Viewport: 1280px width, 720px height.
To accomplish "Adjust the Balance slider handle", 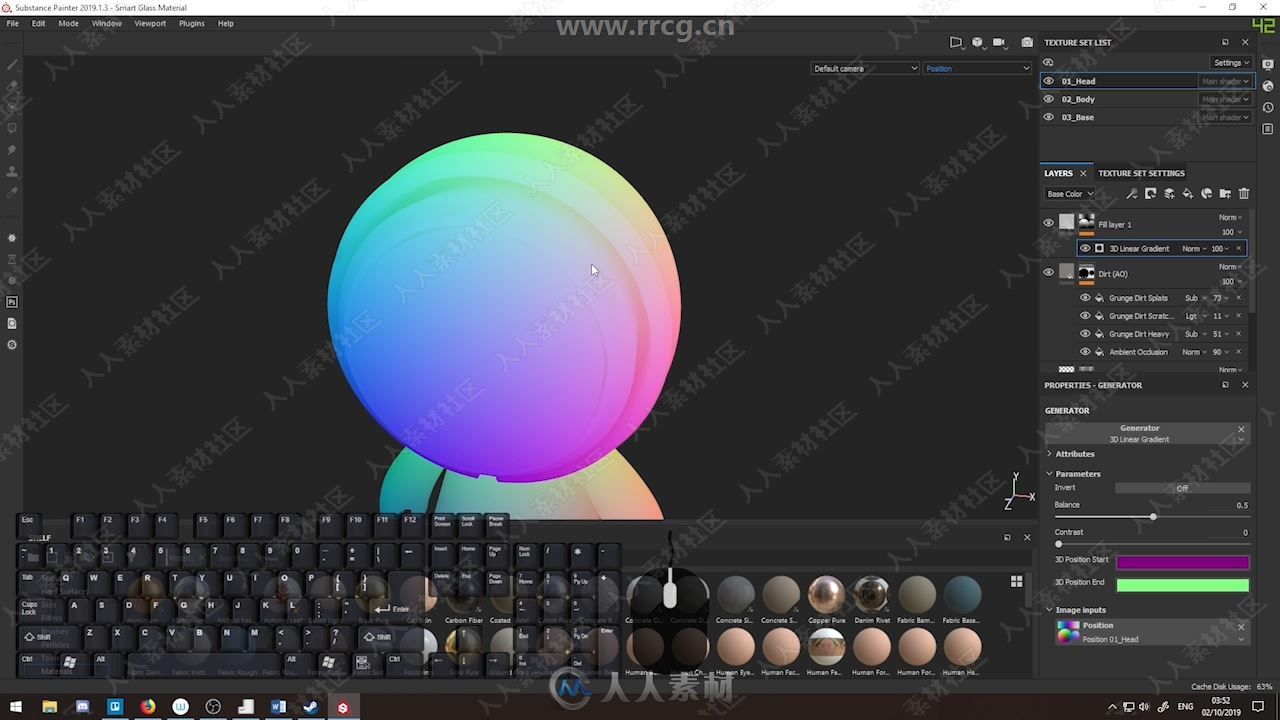I will pos(1153,517).
